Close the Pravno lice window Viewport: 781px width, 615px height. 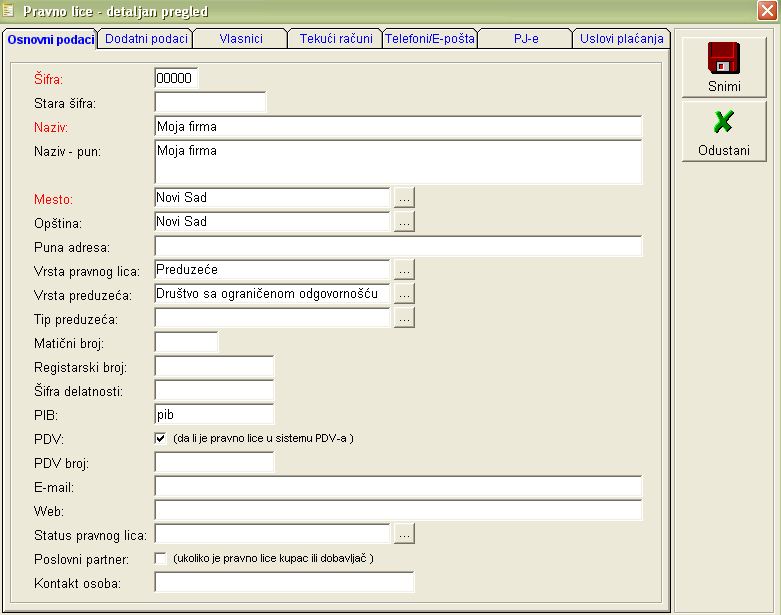coord(767,10)
